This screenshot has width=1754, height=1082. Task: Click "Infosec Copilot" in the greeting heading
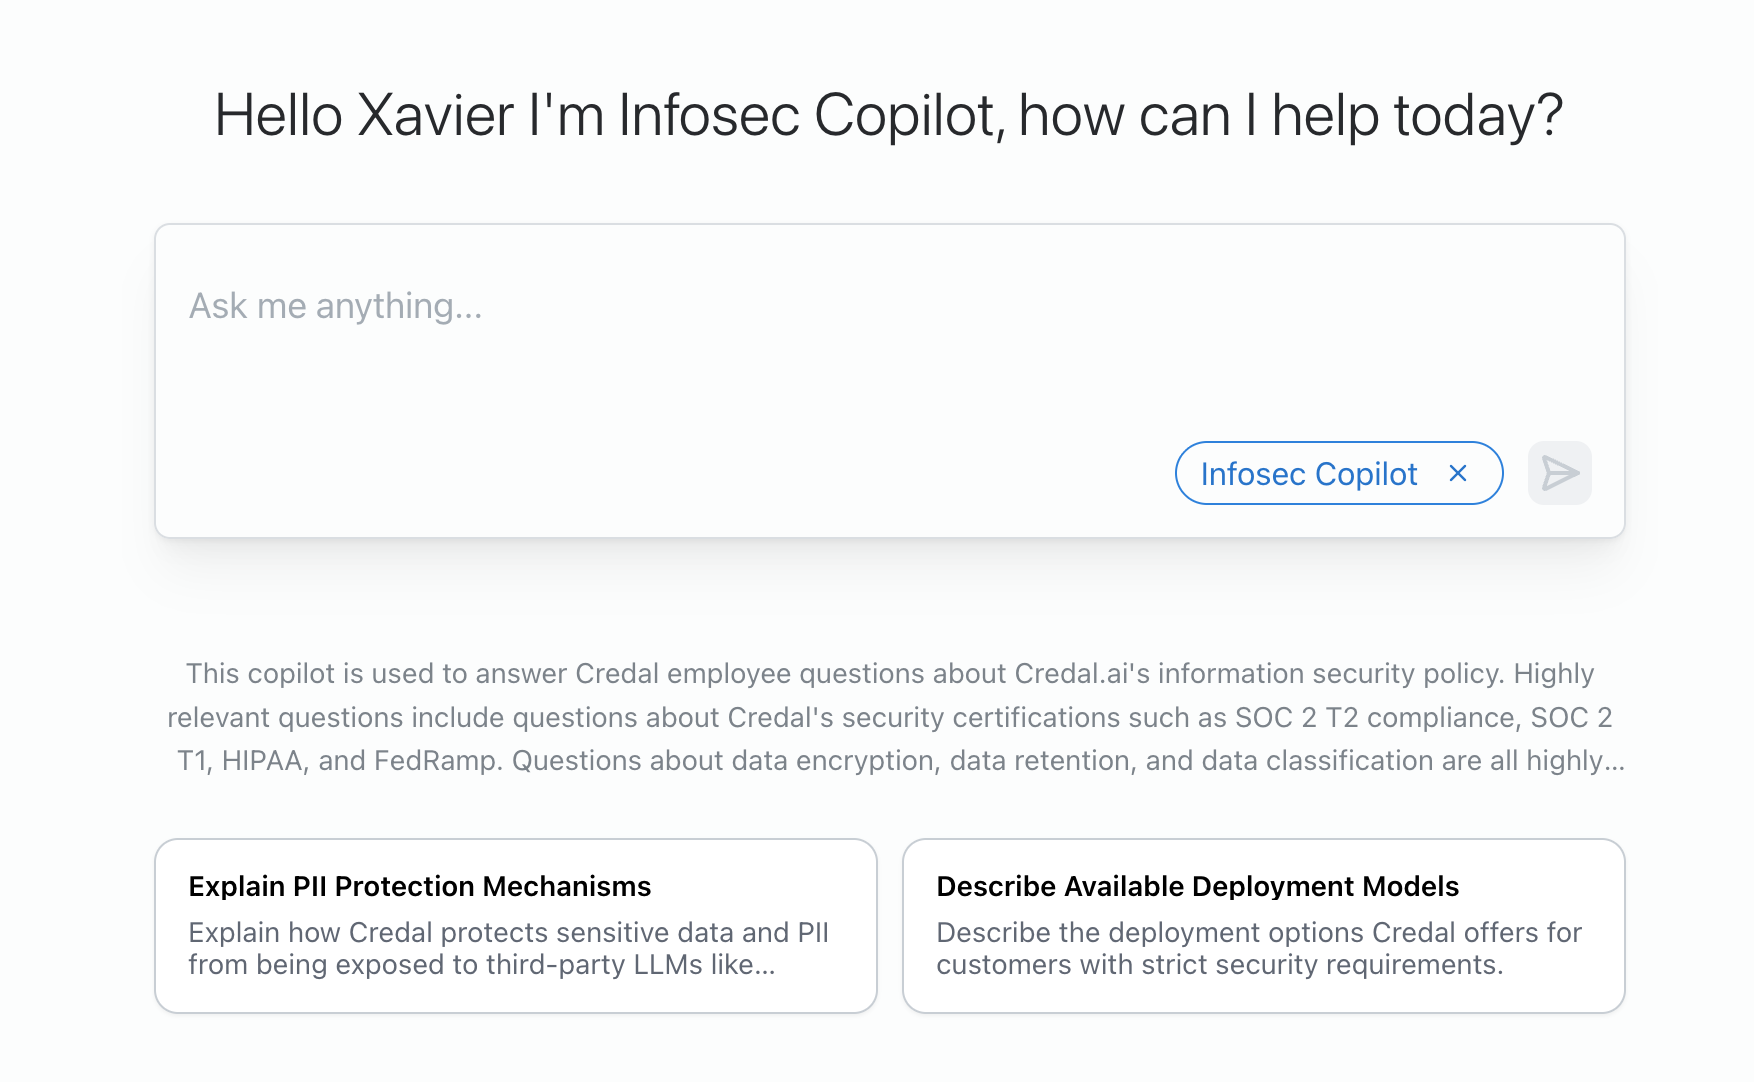pos(808,116)
